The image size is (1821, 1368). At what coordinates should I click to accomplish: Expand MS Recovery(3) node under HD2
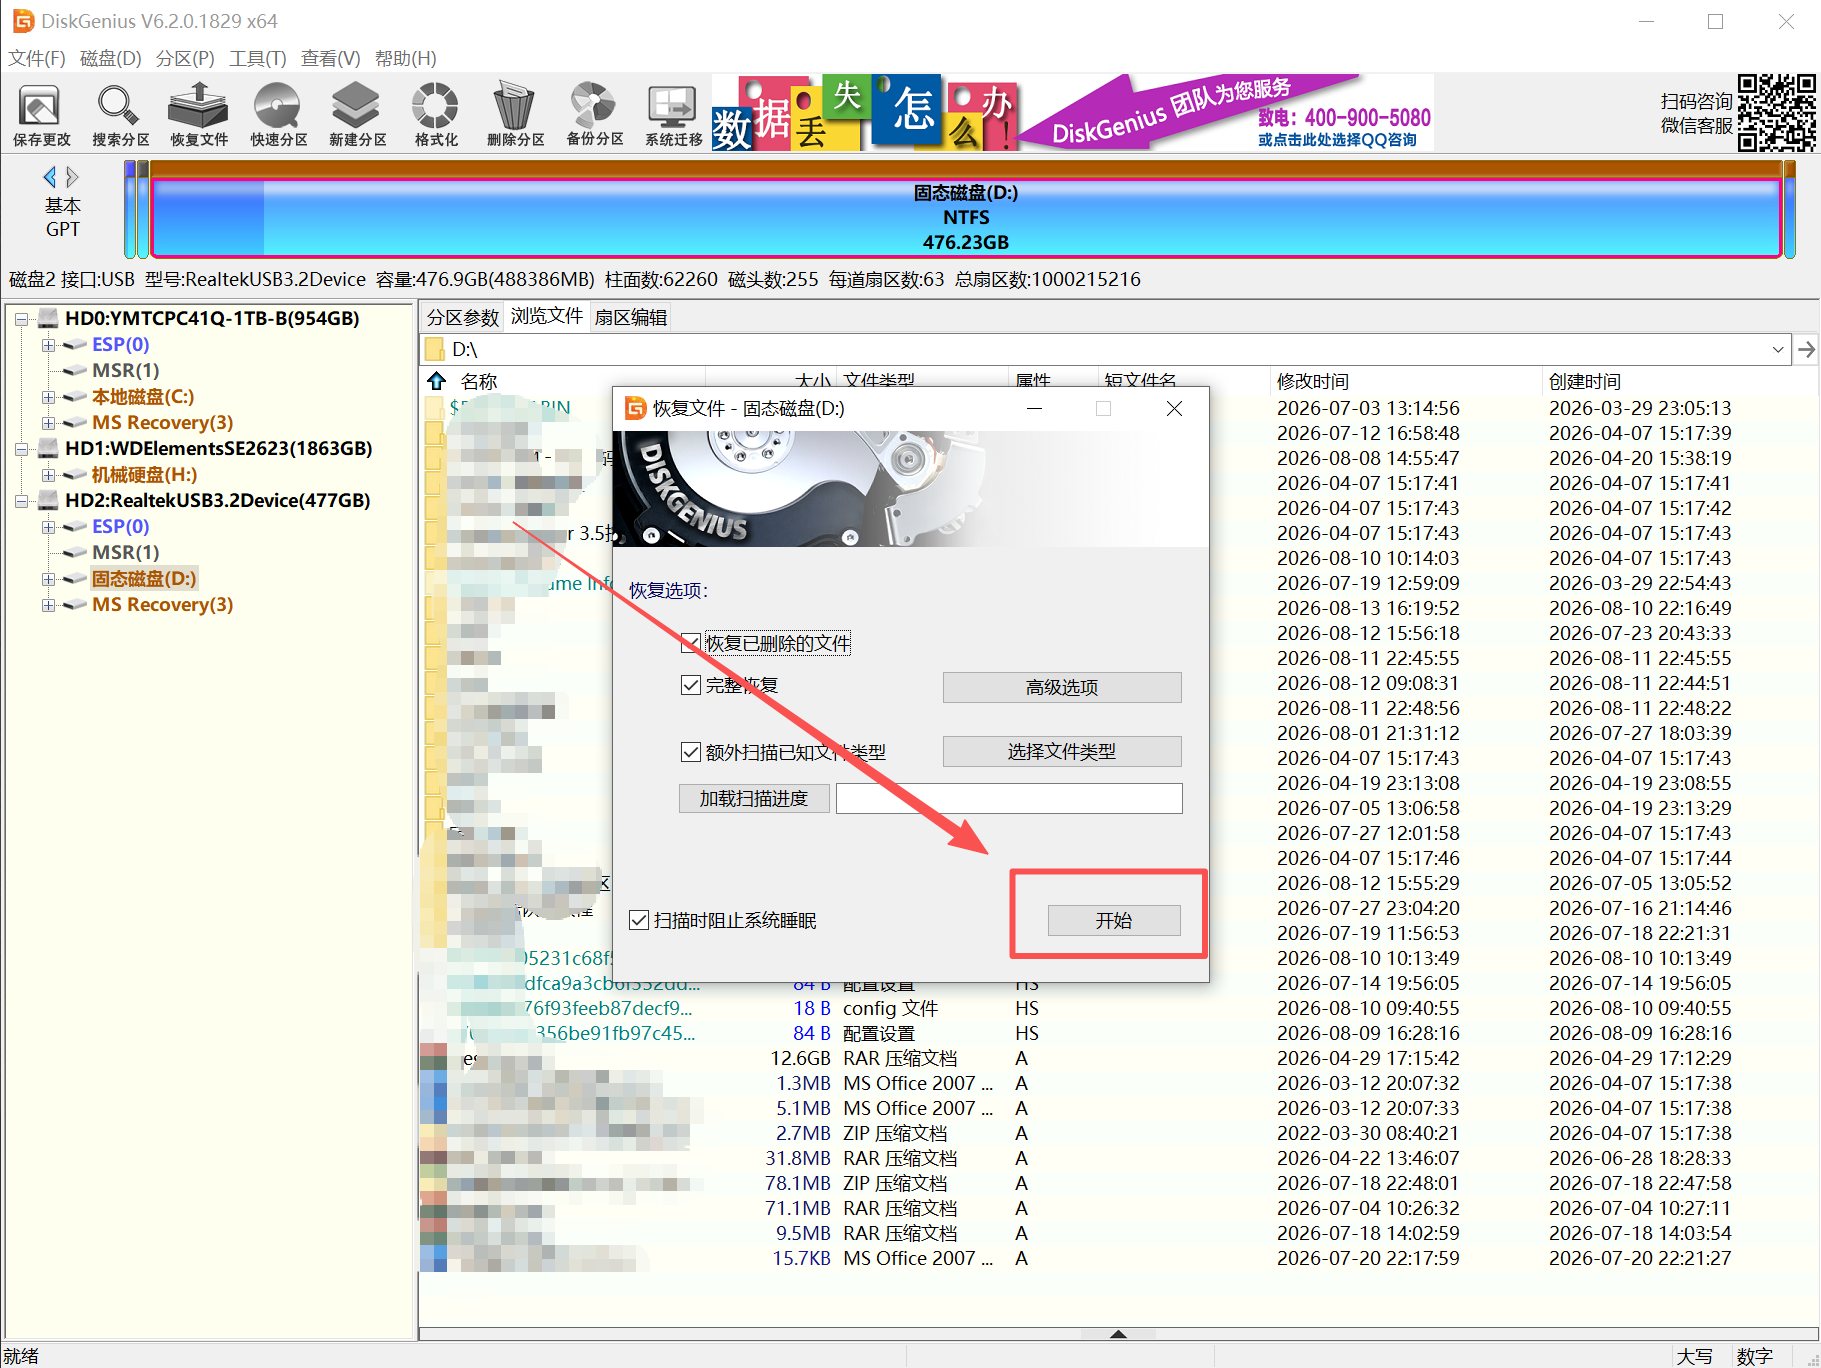click(x=48, y=605)
